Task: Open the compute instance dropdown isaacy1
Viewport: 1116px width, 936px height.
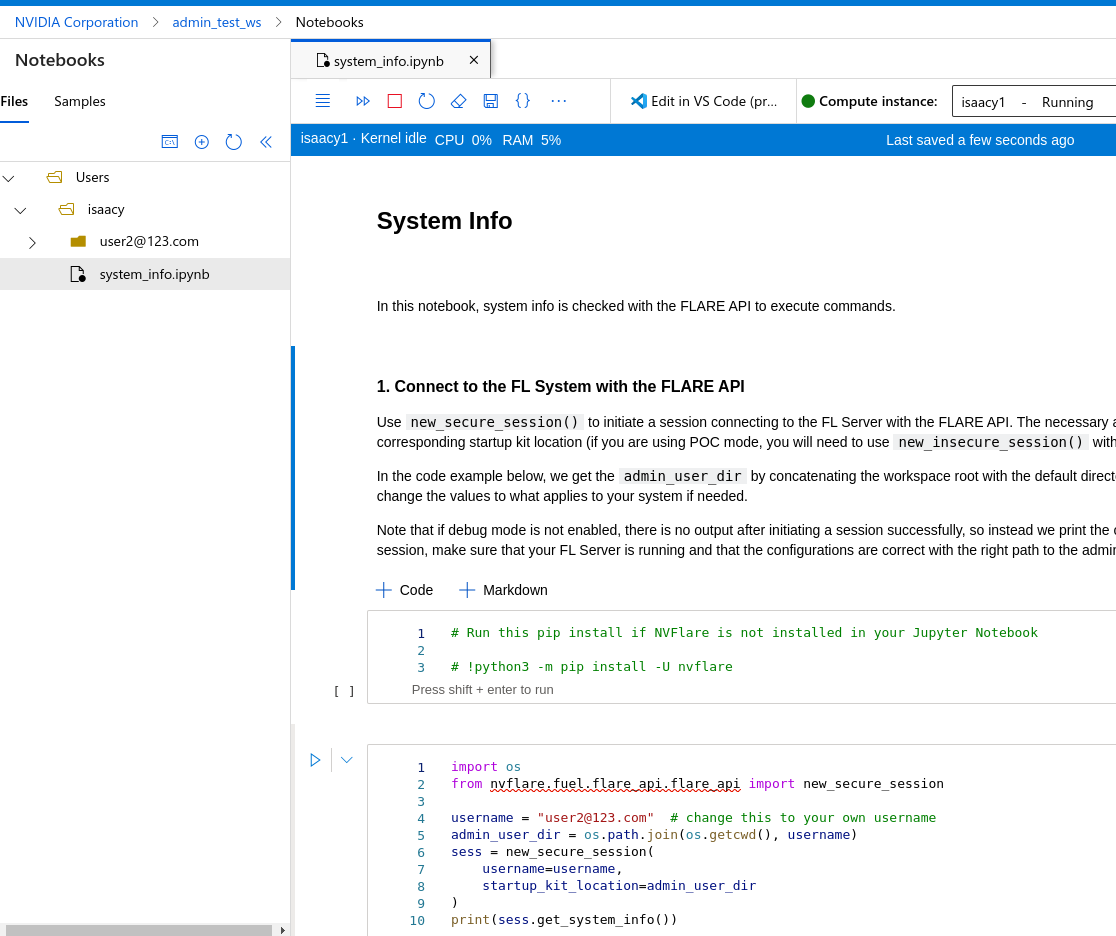Action: tap(1034, 102)
